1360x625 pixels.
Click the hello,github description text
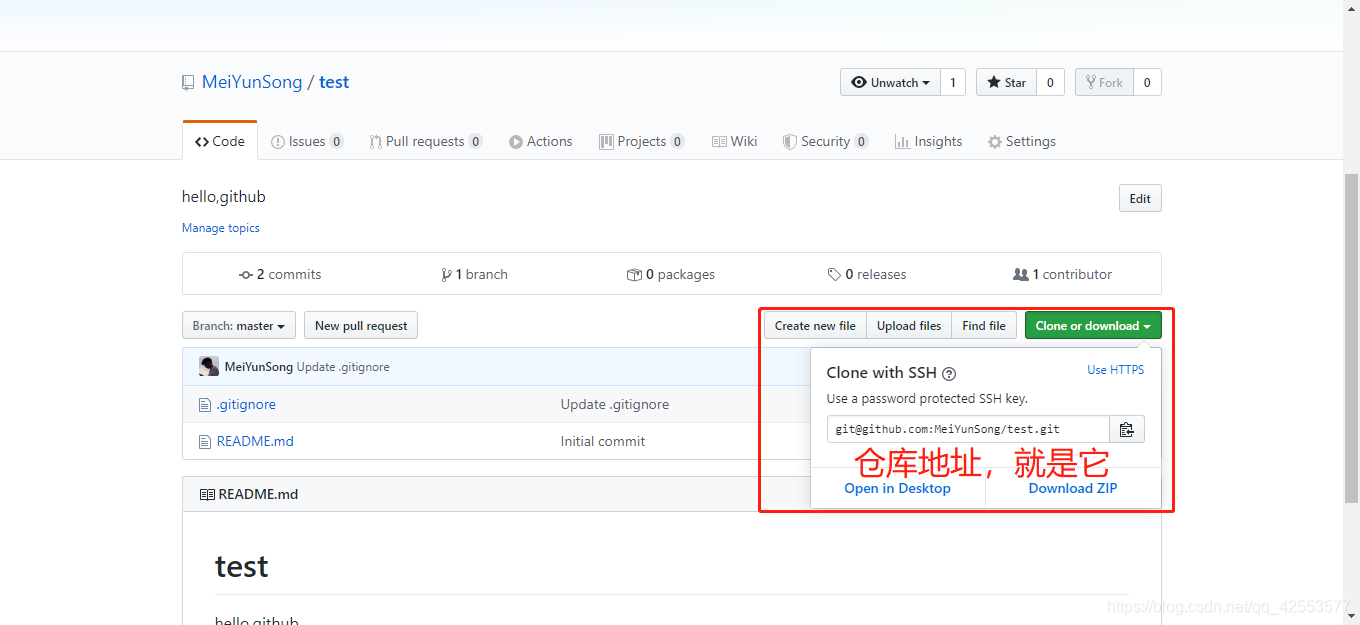[224, 197]
